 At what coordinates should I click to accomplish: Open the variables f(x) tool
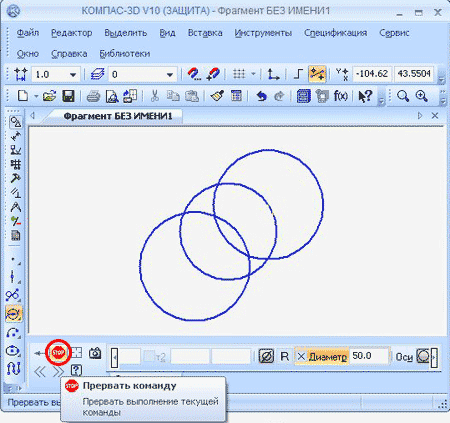(x=341, y=96)
